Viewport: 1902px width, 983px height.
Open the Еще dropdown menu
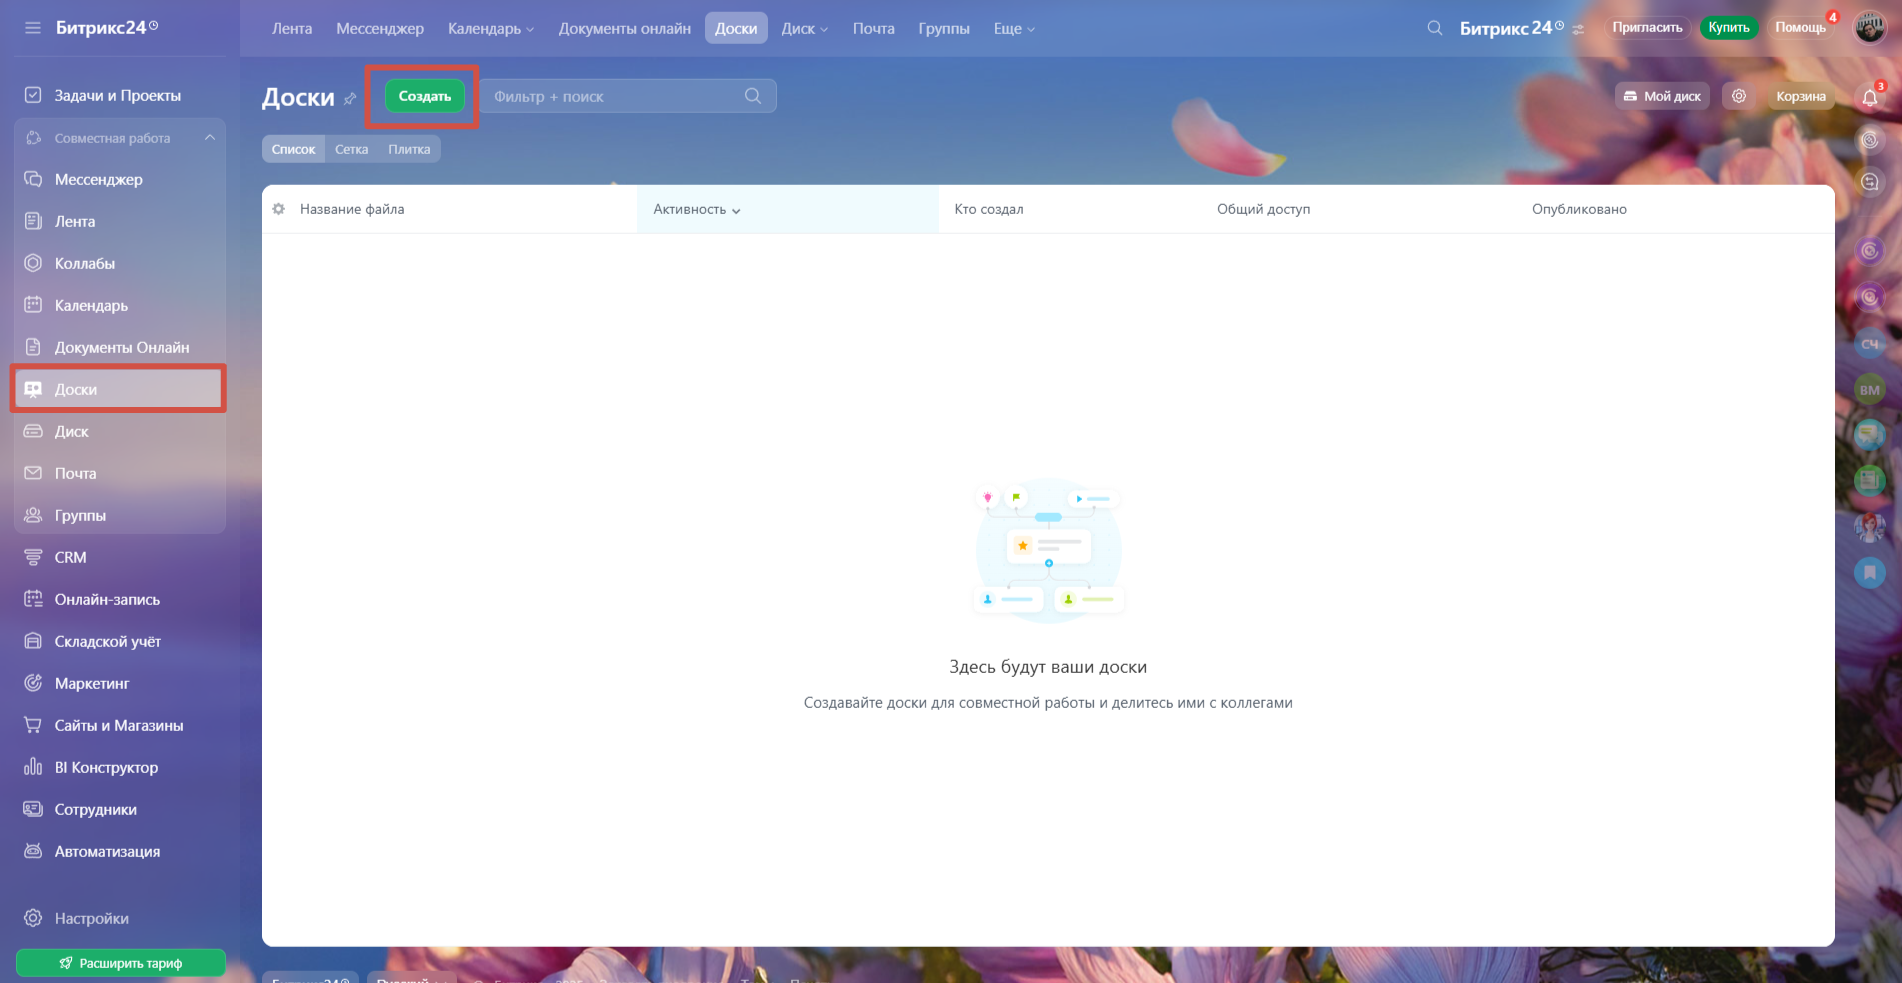[x=1013, y=29]
